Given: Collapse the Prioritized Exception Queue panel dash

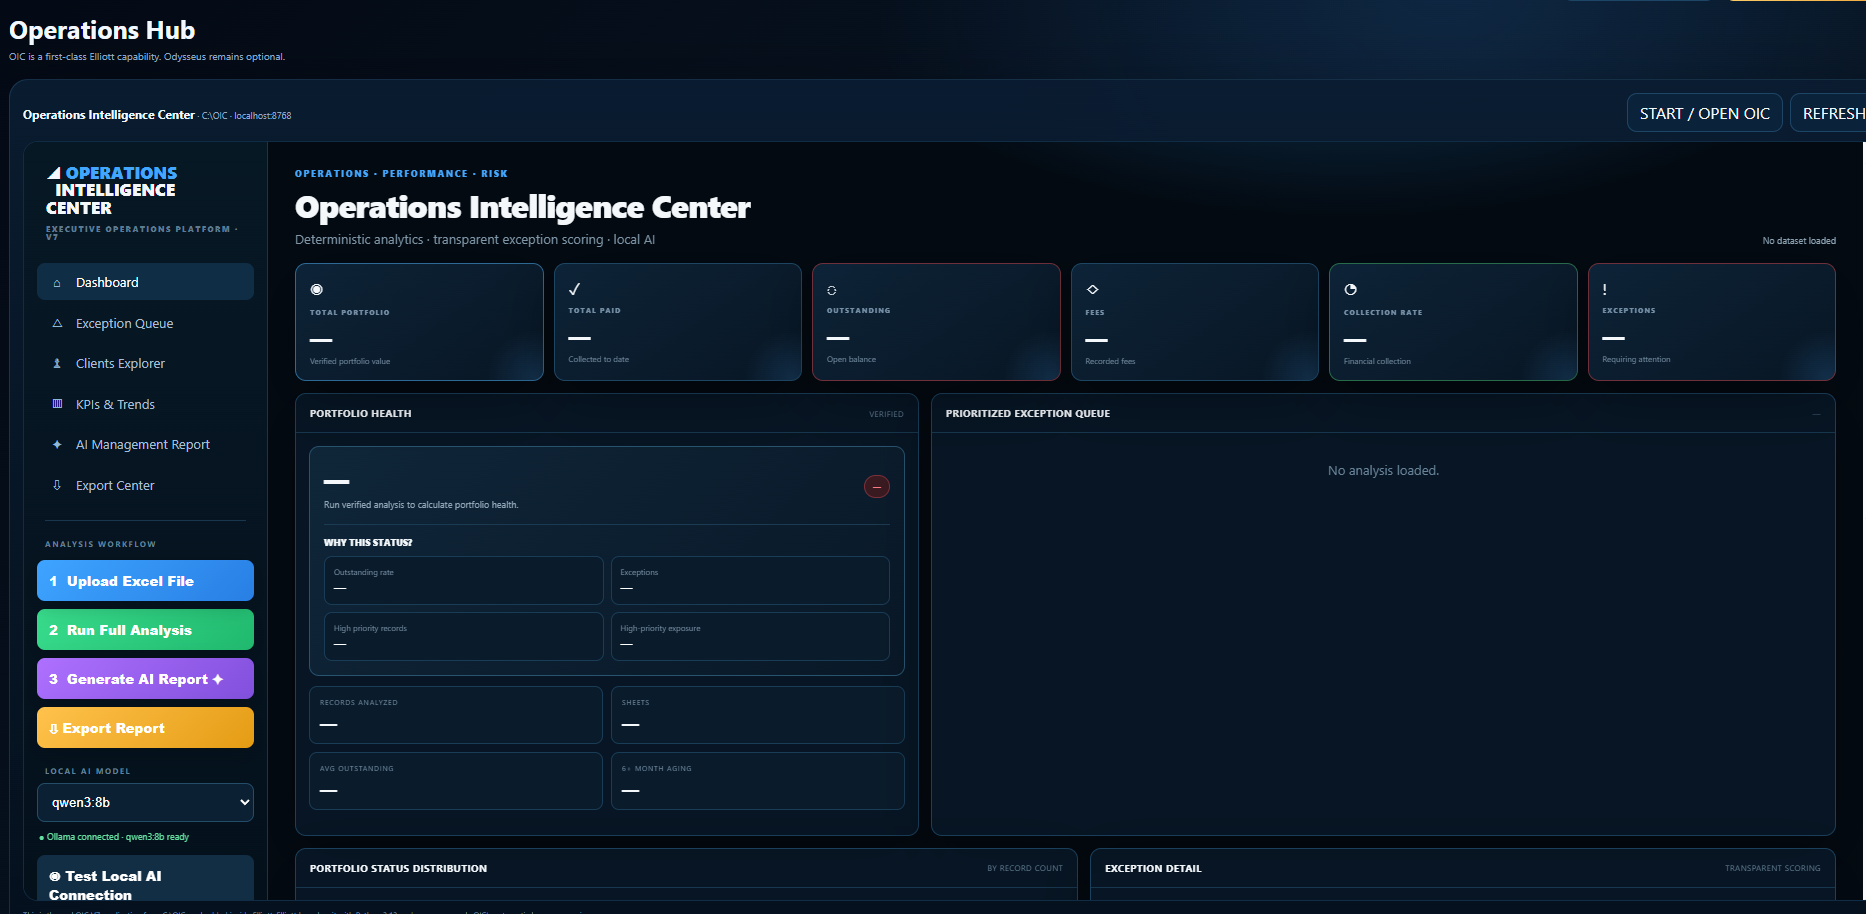Looking at the screenshot, I should point(1816,414).
